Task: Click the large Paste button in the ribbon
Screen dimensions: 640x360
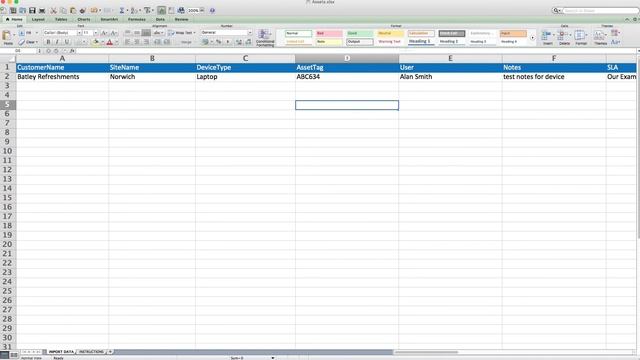Action: coord(7,37)
